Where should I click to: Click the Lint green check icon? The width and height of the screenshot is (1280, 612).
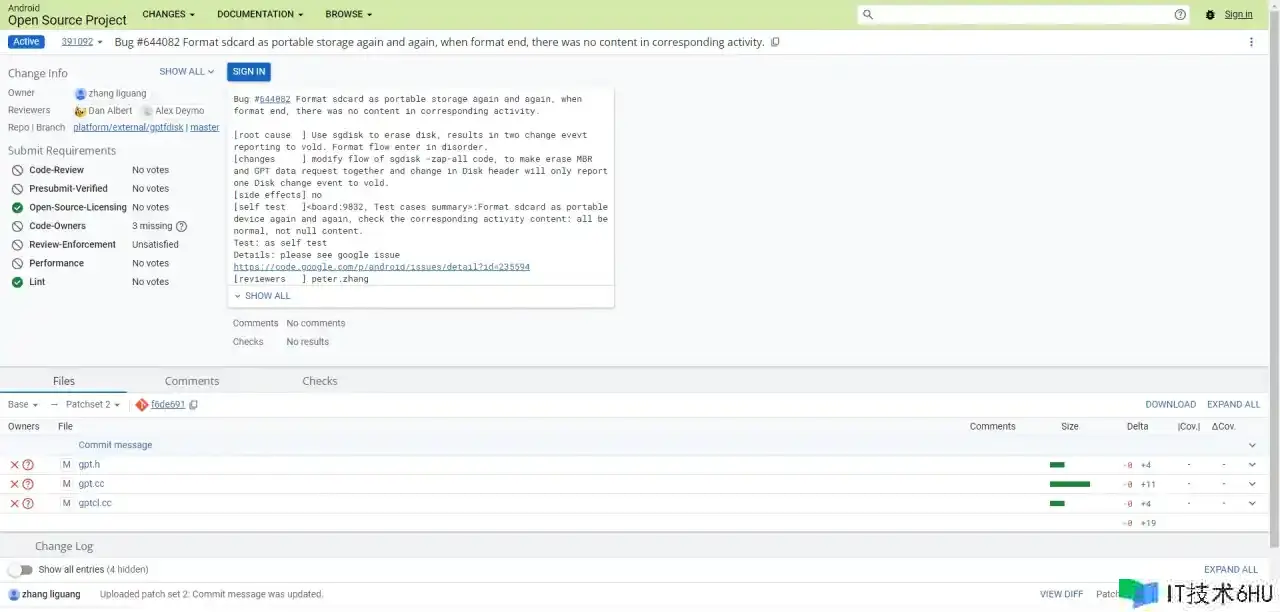point(17,282)
